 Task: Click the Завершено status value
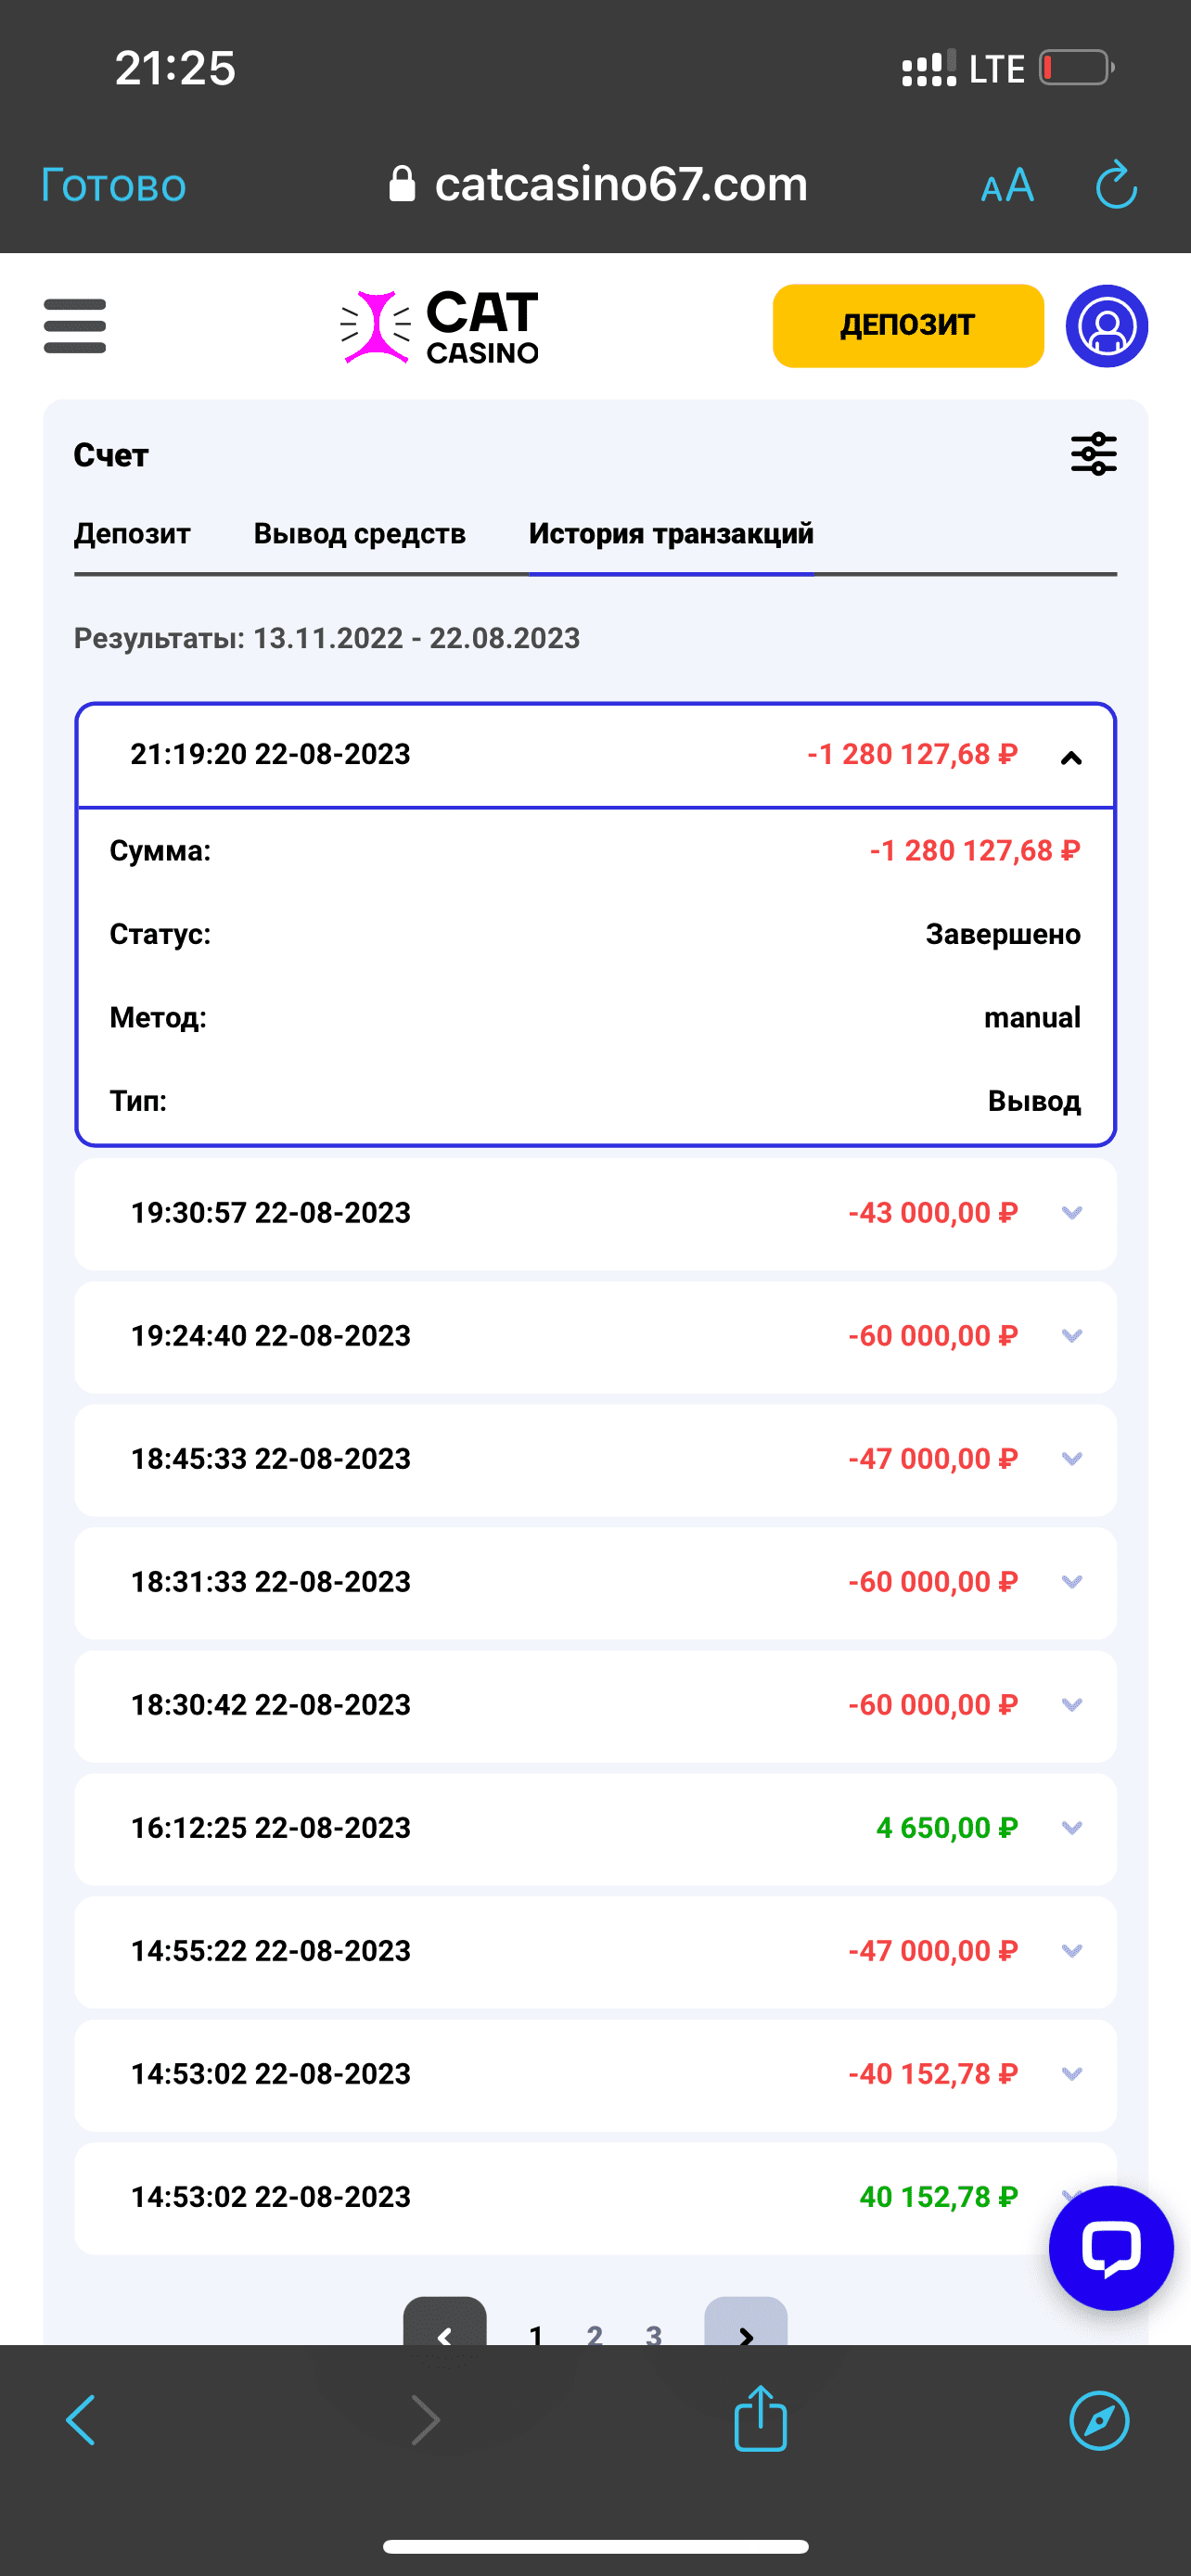1003,934
